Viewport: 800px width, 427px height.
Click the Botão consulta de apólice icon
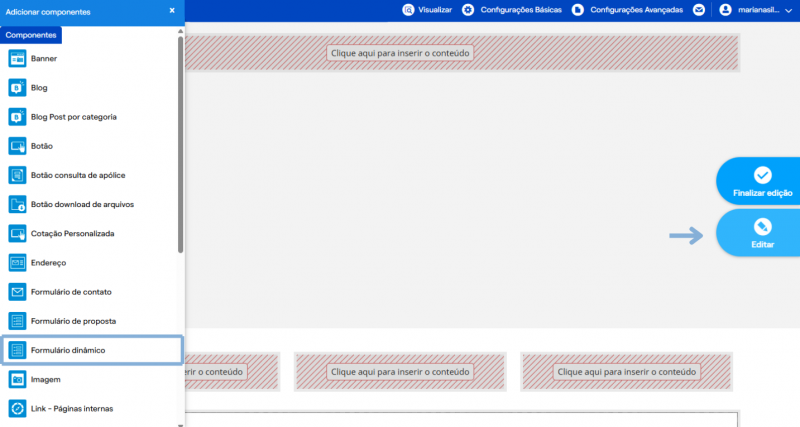[x=17, y=175]
